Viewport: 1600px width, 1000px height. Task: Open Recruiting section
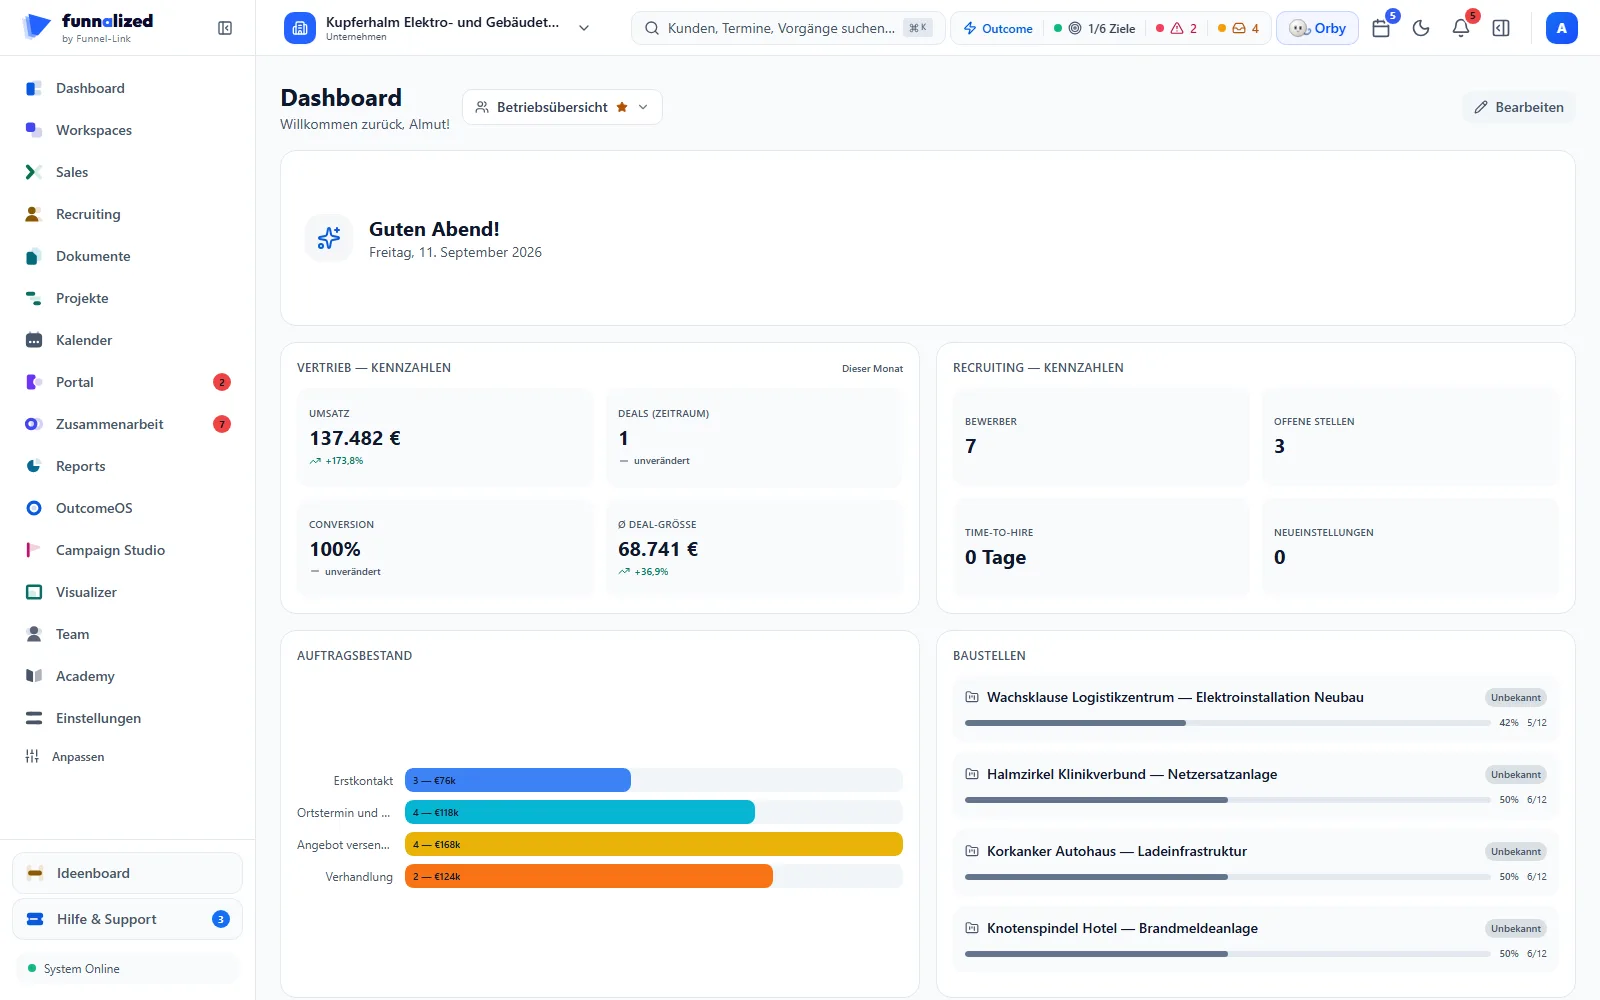[x=128, y=214]
